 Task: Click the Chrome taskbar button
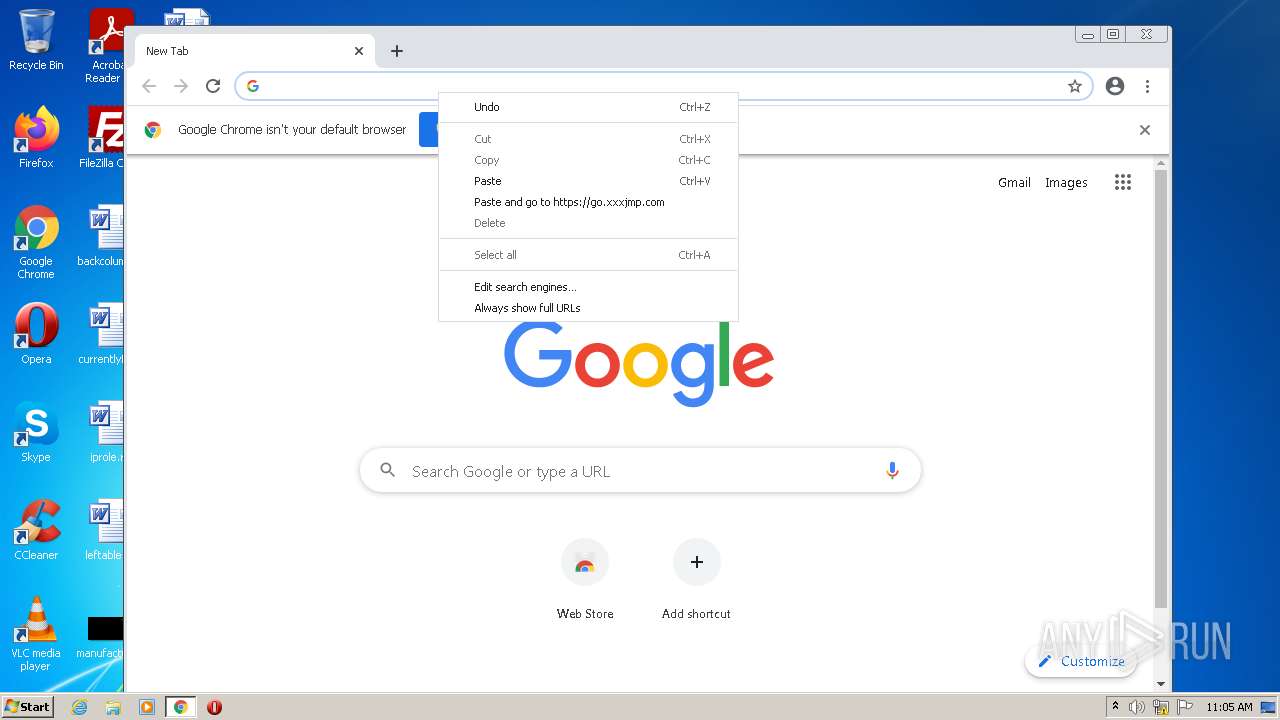181,707
